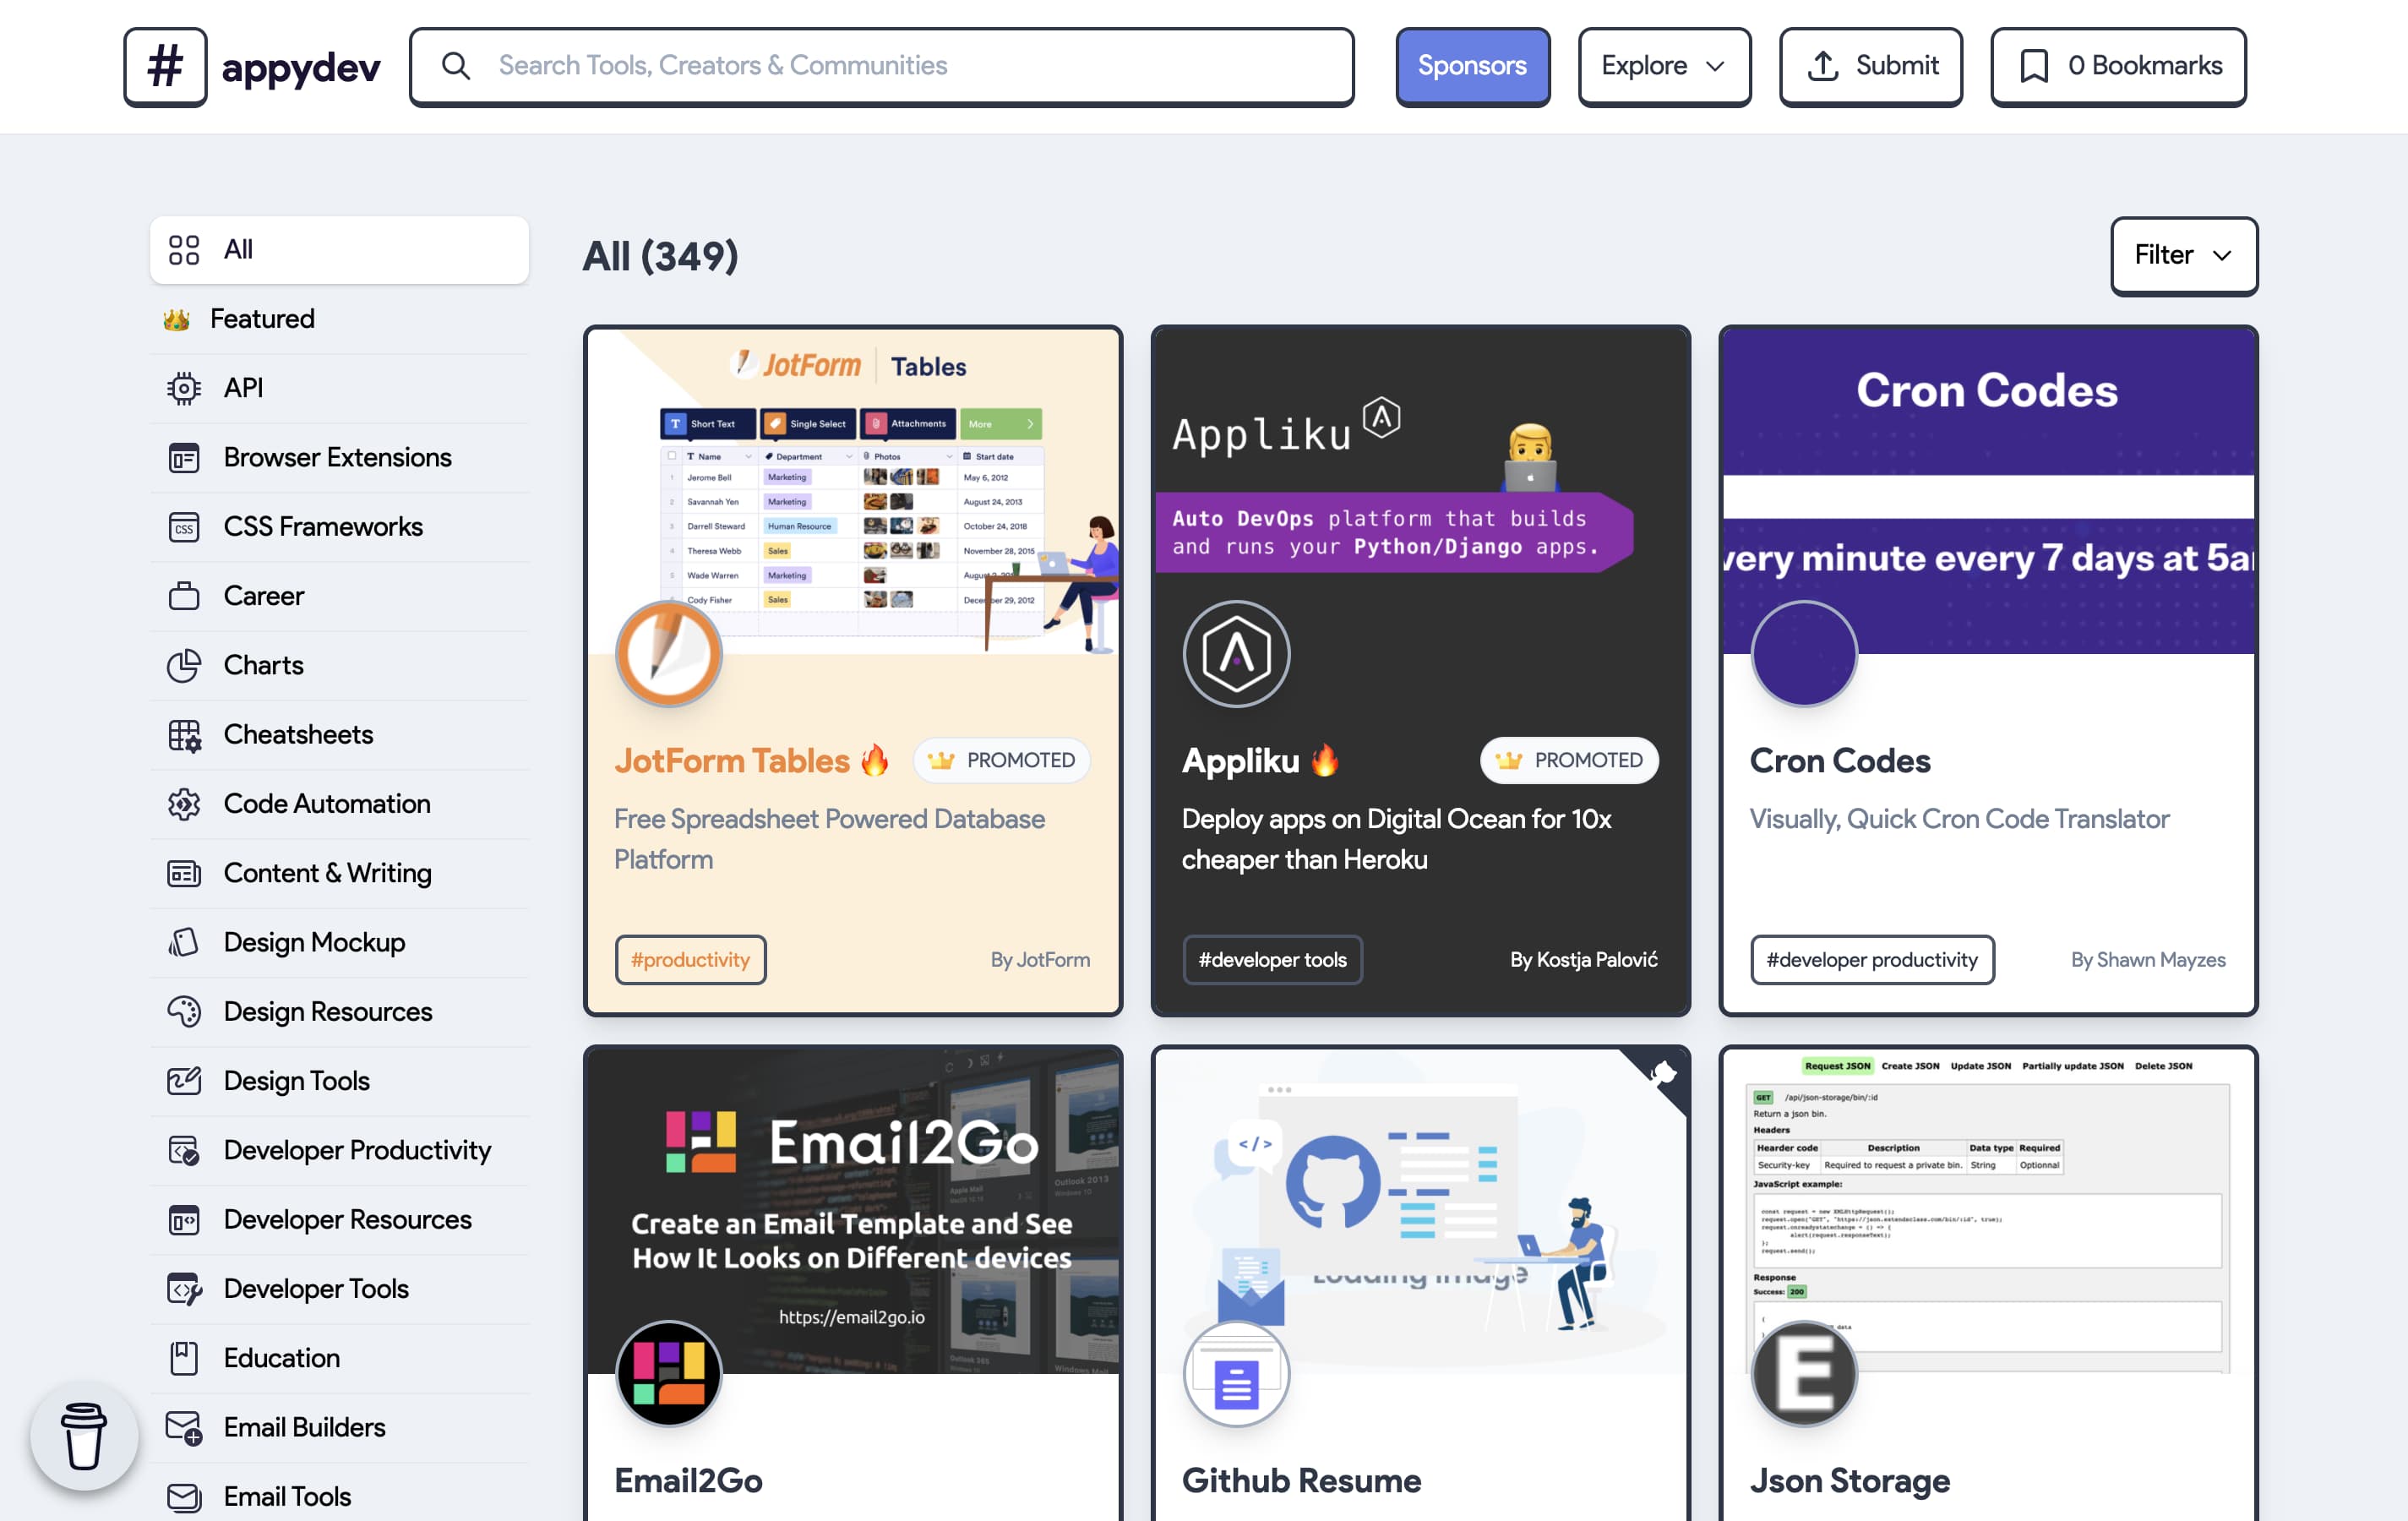Click the Cheatsheets grid icon
The height and width of the screenshot is (1521, 2408).
point(186,734)
